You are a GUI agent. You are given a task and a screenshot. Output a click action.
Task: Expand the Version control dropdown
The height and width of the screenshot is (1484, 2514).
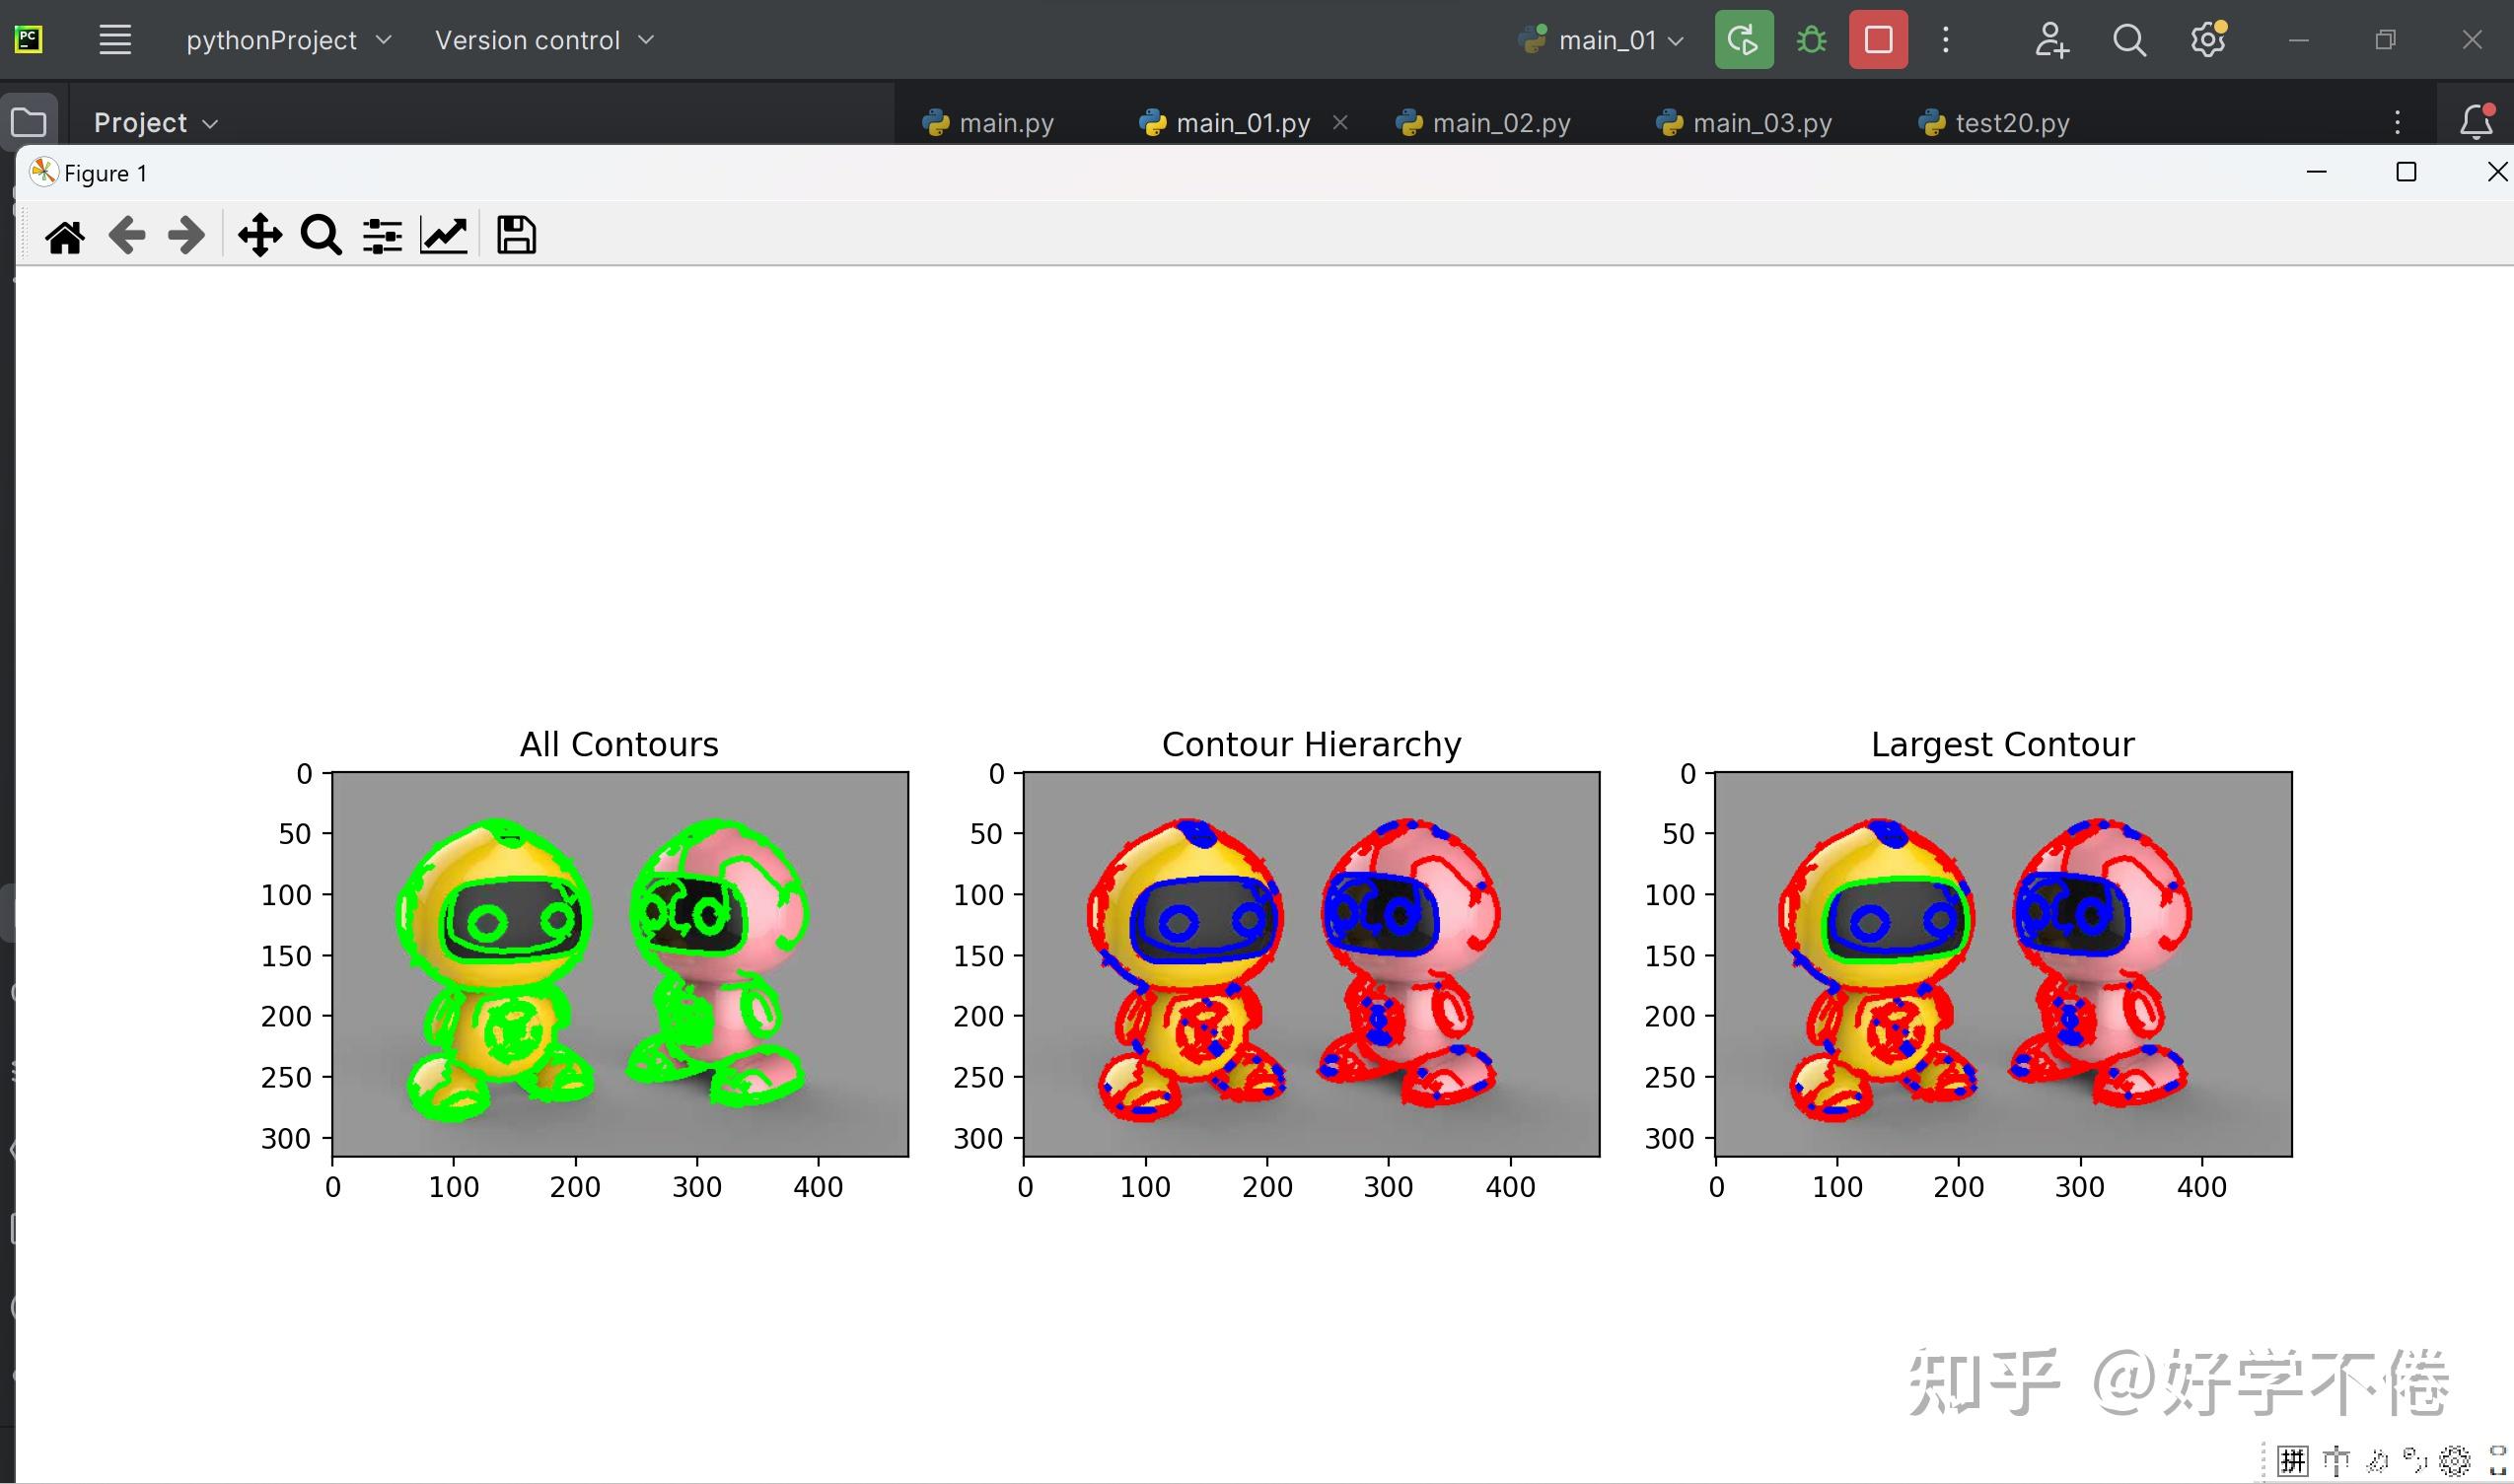[x=544, y=40]
